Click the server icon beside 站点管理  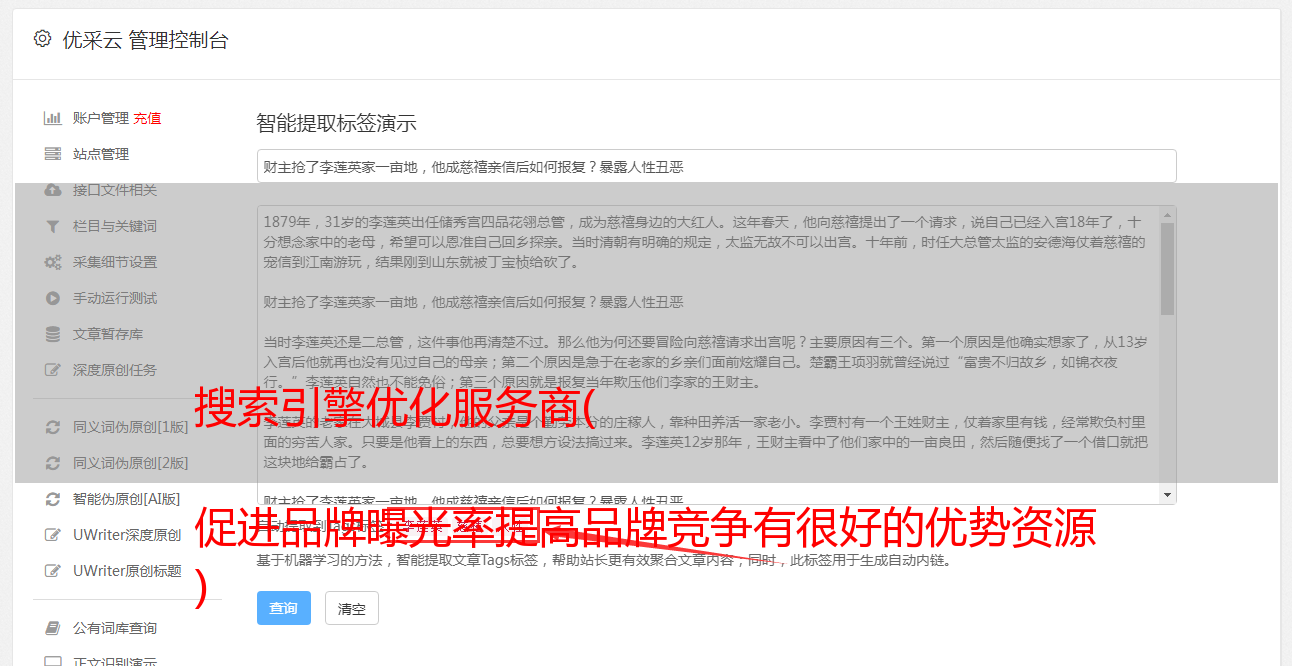pos(52,154)
